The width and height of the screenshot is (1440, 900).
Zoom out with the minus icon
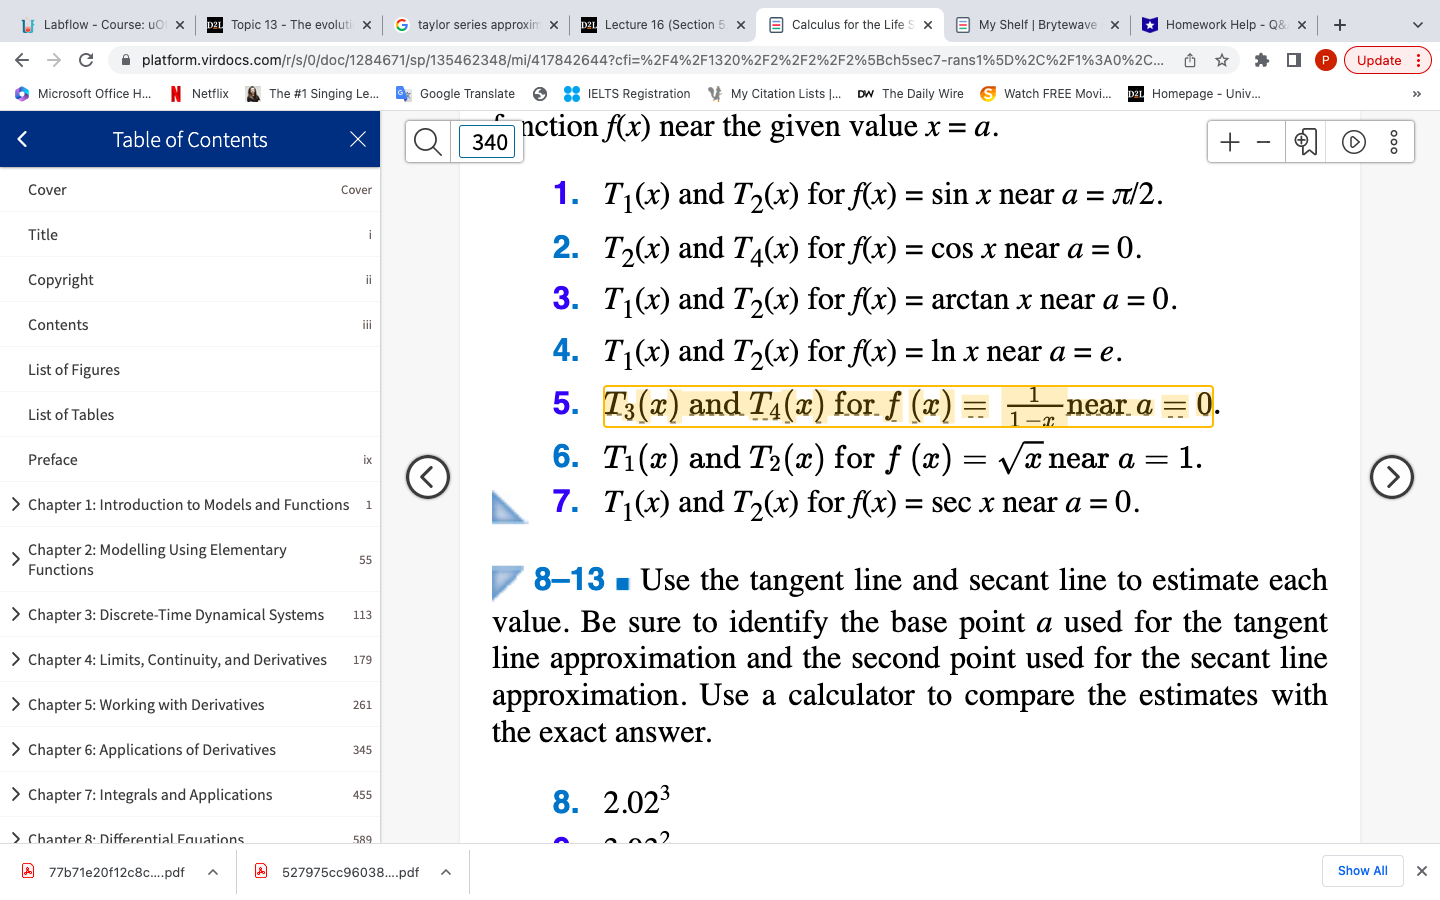click(1262, 141)
